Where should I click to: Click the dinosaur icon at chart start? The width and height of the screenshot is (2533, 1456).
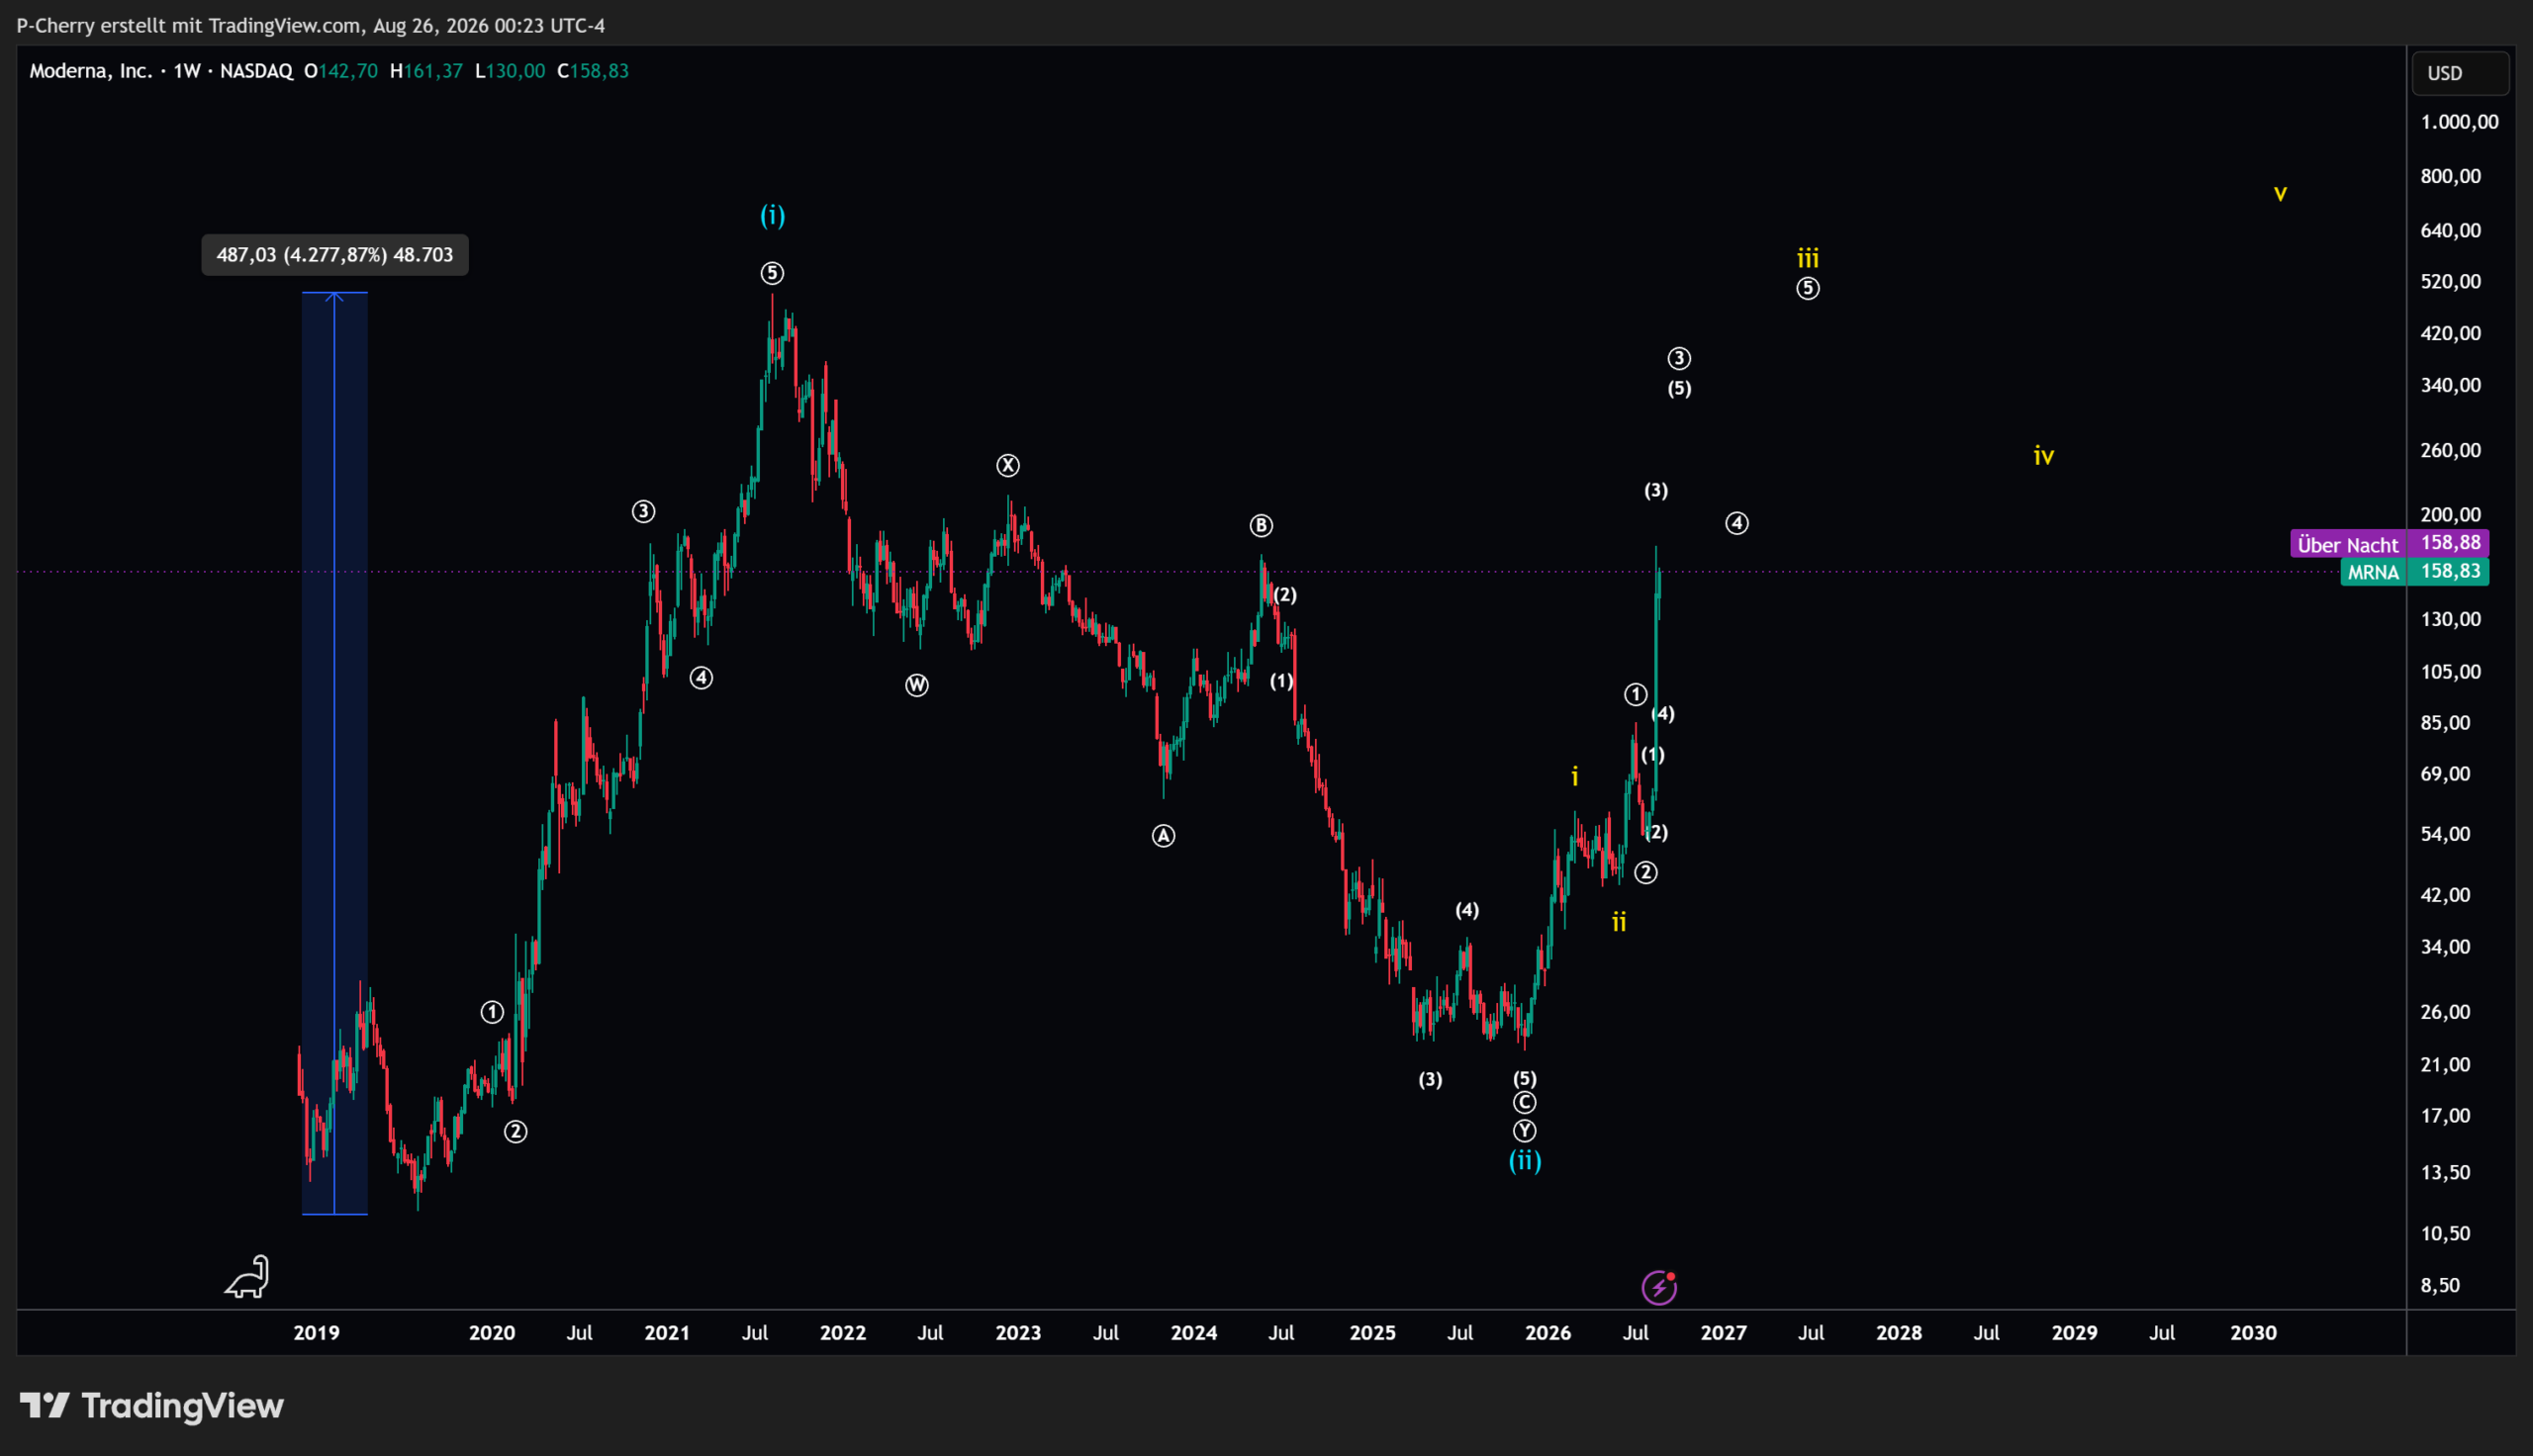click(247, 1277)
